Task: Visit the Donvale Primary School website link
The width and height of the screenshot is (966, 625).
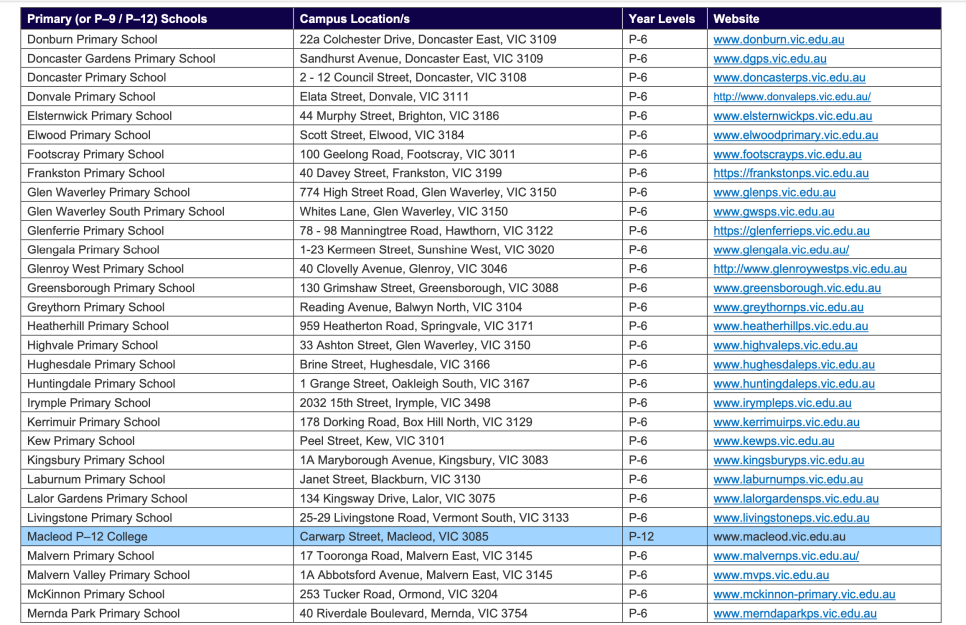Action: tap(791, 97)
